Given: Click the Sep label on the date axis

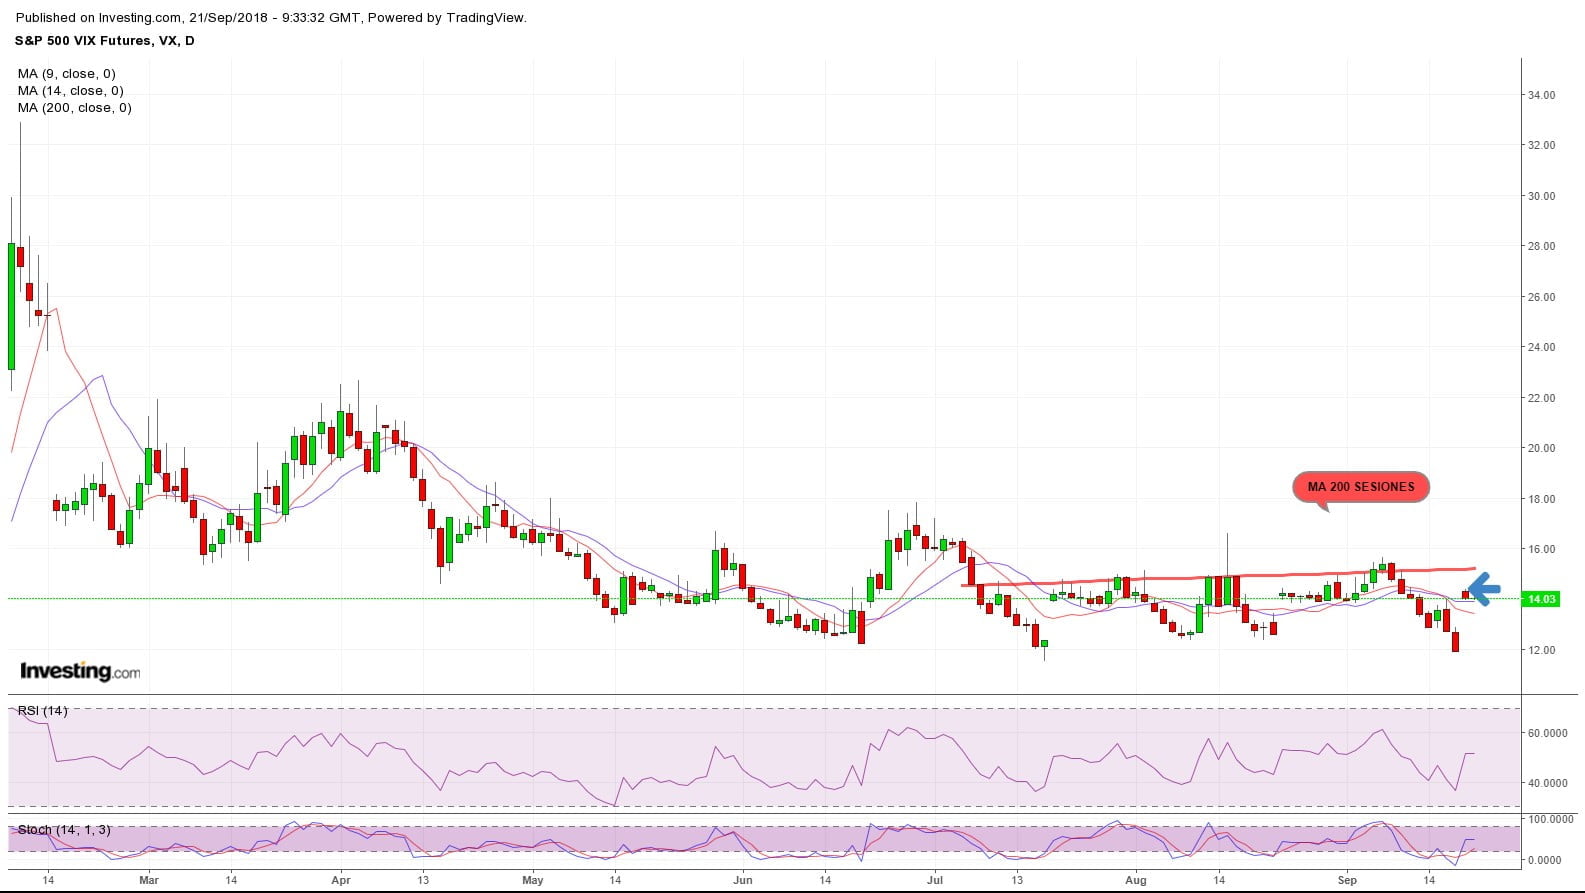Looking at the screenshot, I should [x=1347, y=880].
